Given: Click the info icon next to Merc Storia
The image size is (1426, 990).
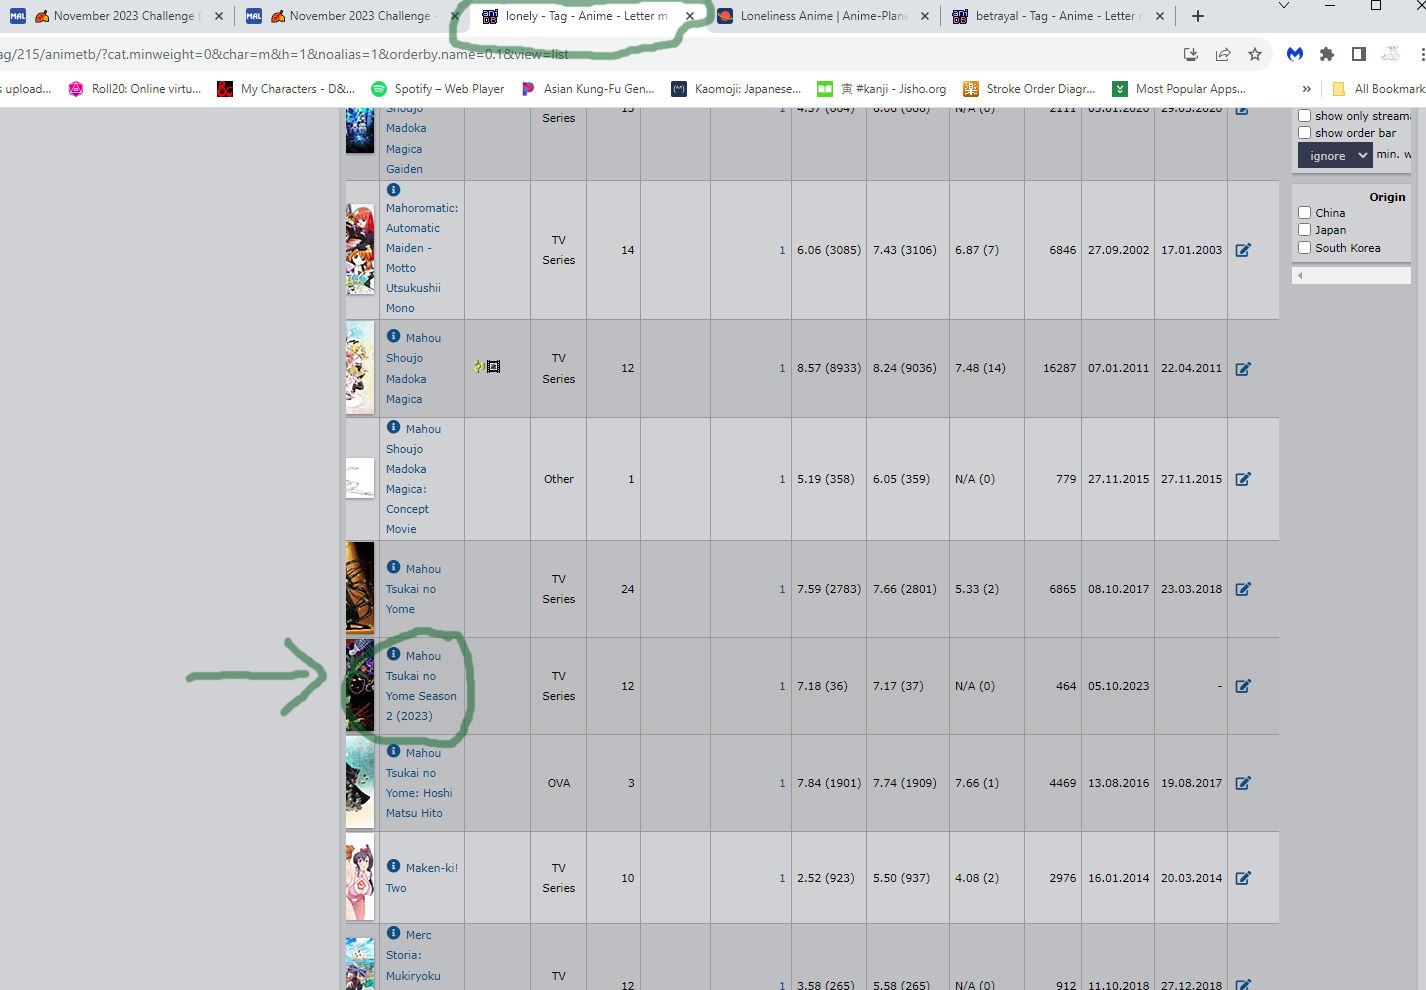Looking at the screenshot, I should coord(394,933).
